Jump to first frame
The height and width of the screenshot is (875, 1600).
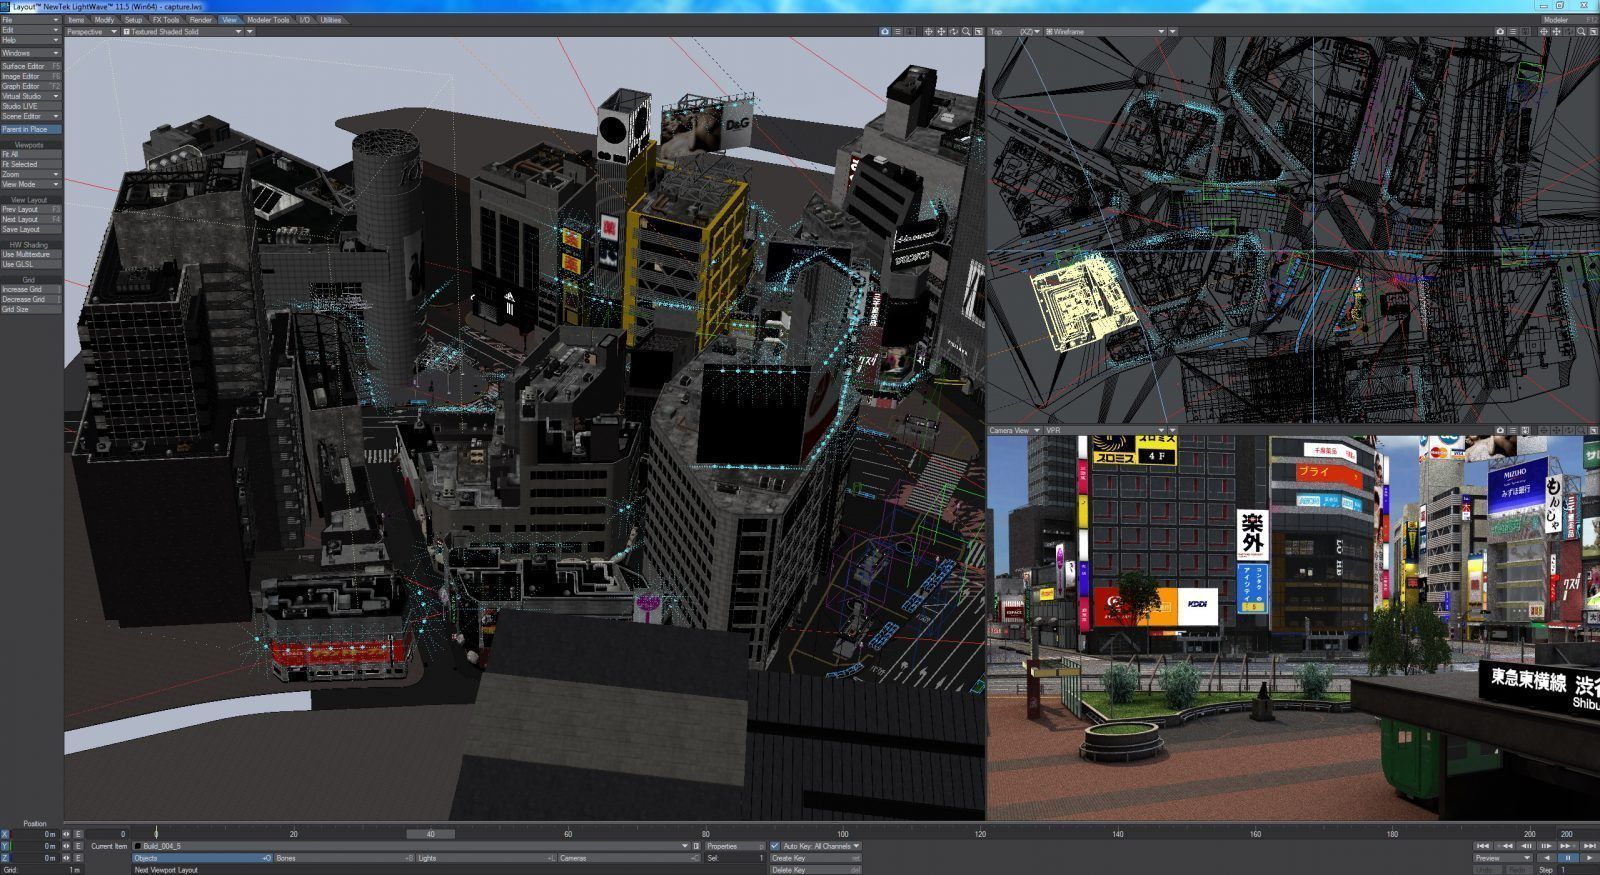click(1483, 846)
